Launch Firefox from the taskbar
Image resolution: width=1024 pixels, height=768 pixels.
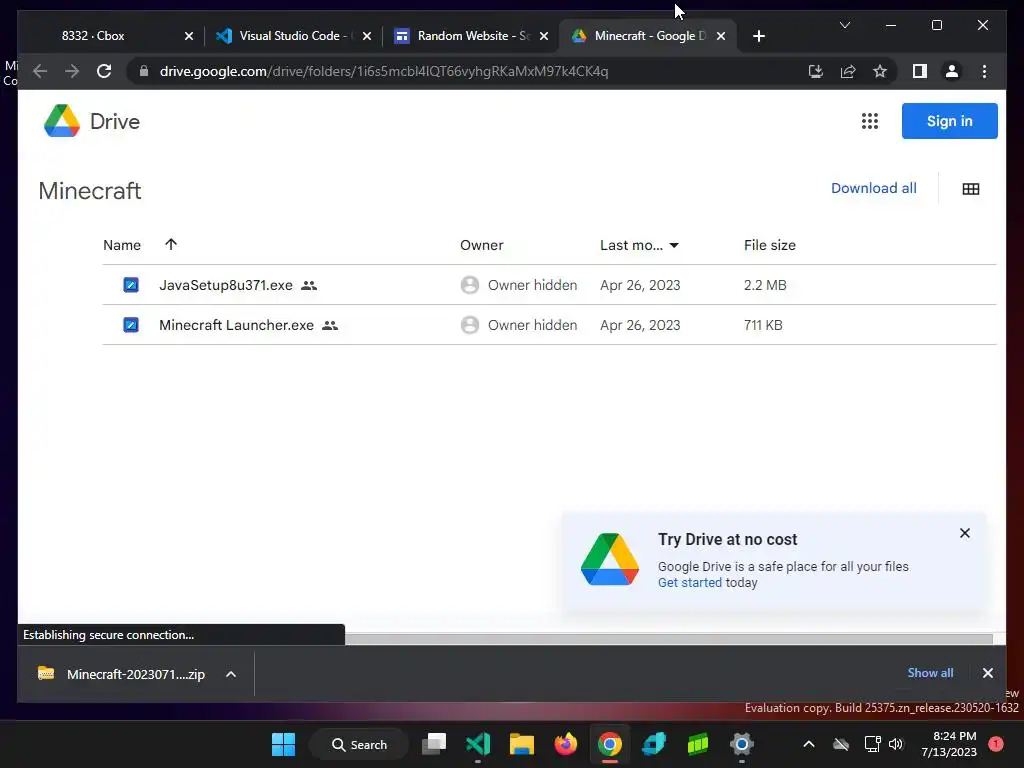point(566,744)
